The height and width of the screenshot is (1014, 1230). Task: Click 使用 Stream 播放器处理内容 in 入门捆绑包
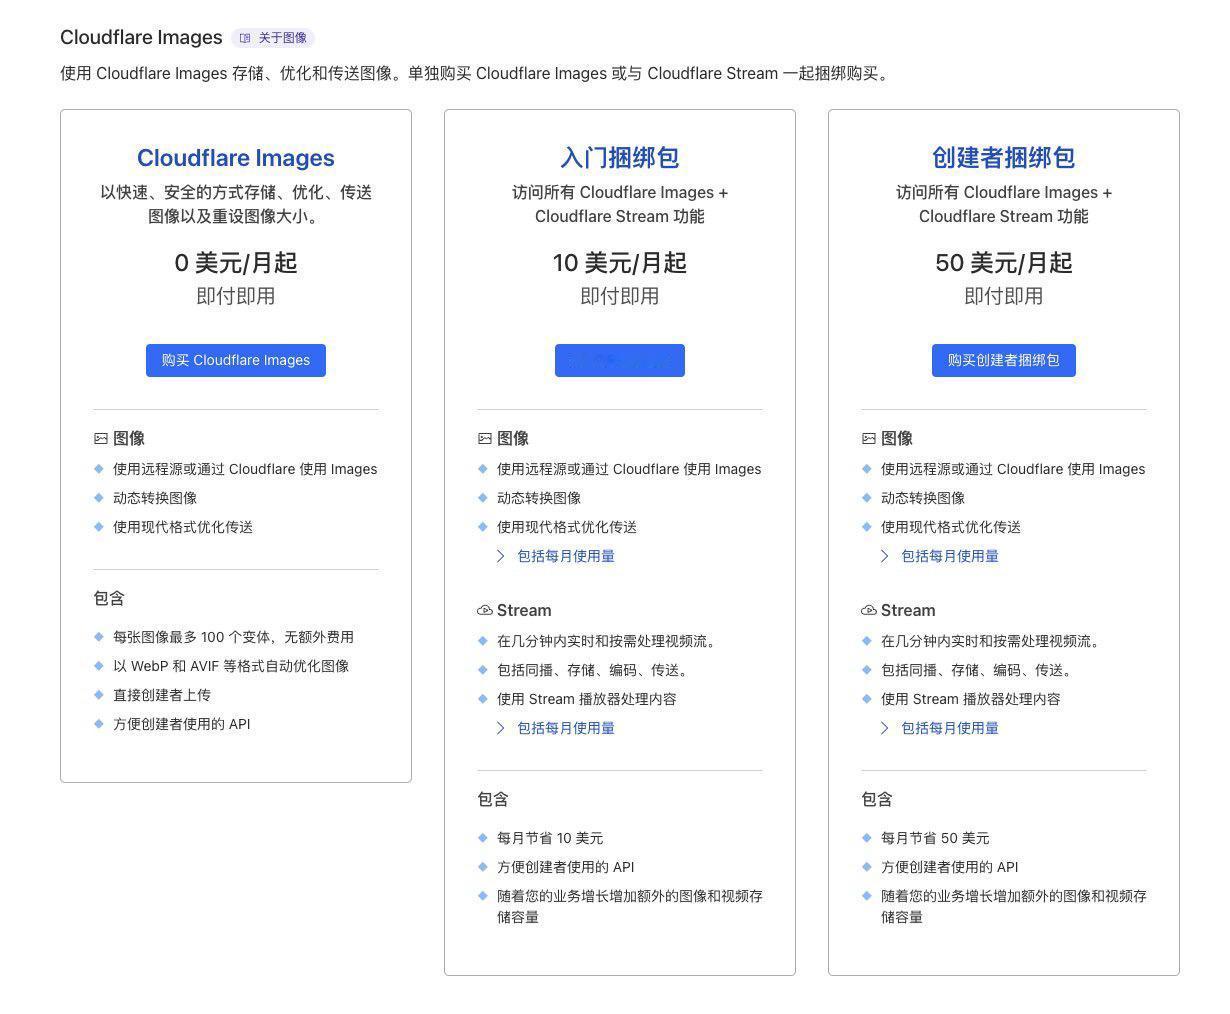coord(587,699)
